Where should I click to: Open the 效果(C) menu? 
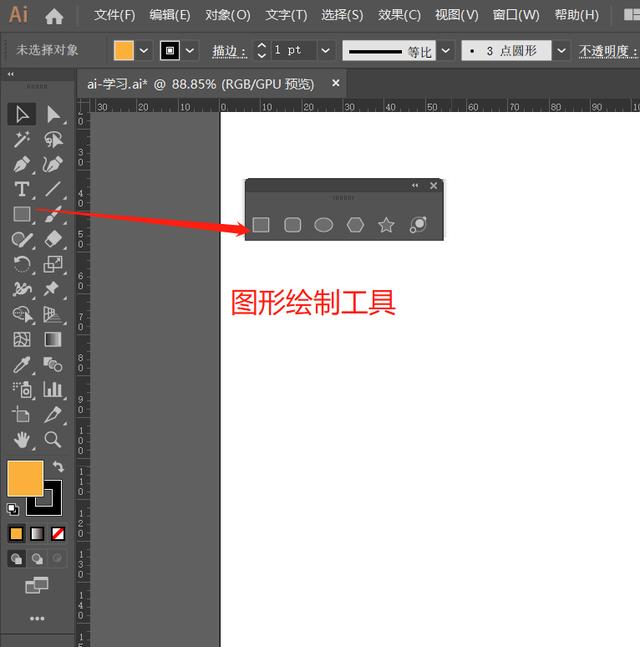(399, 15)
